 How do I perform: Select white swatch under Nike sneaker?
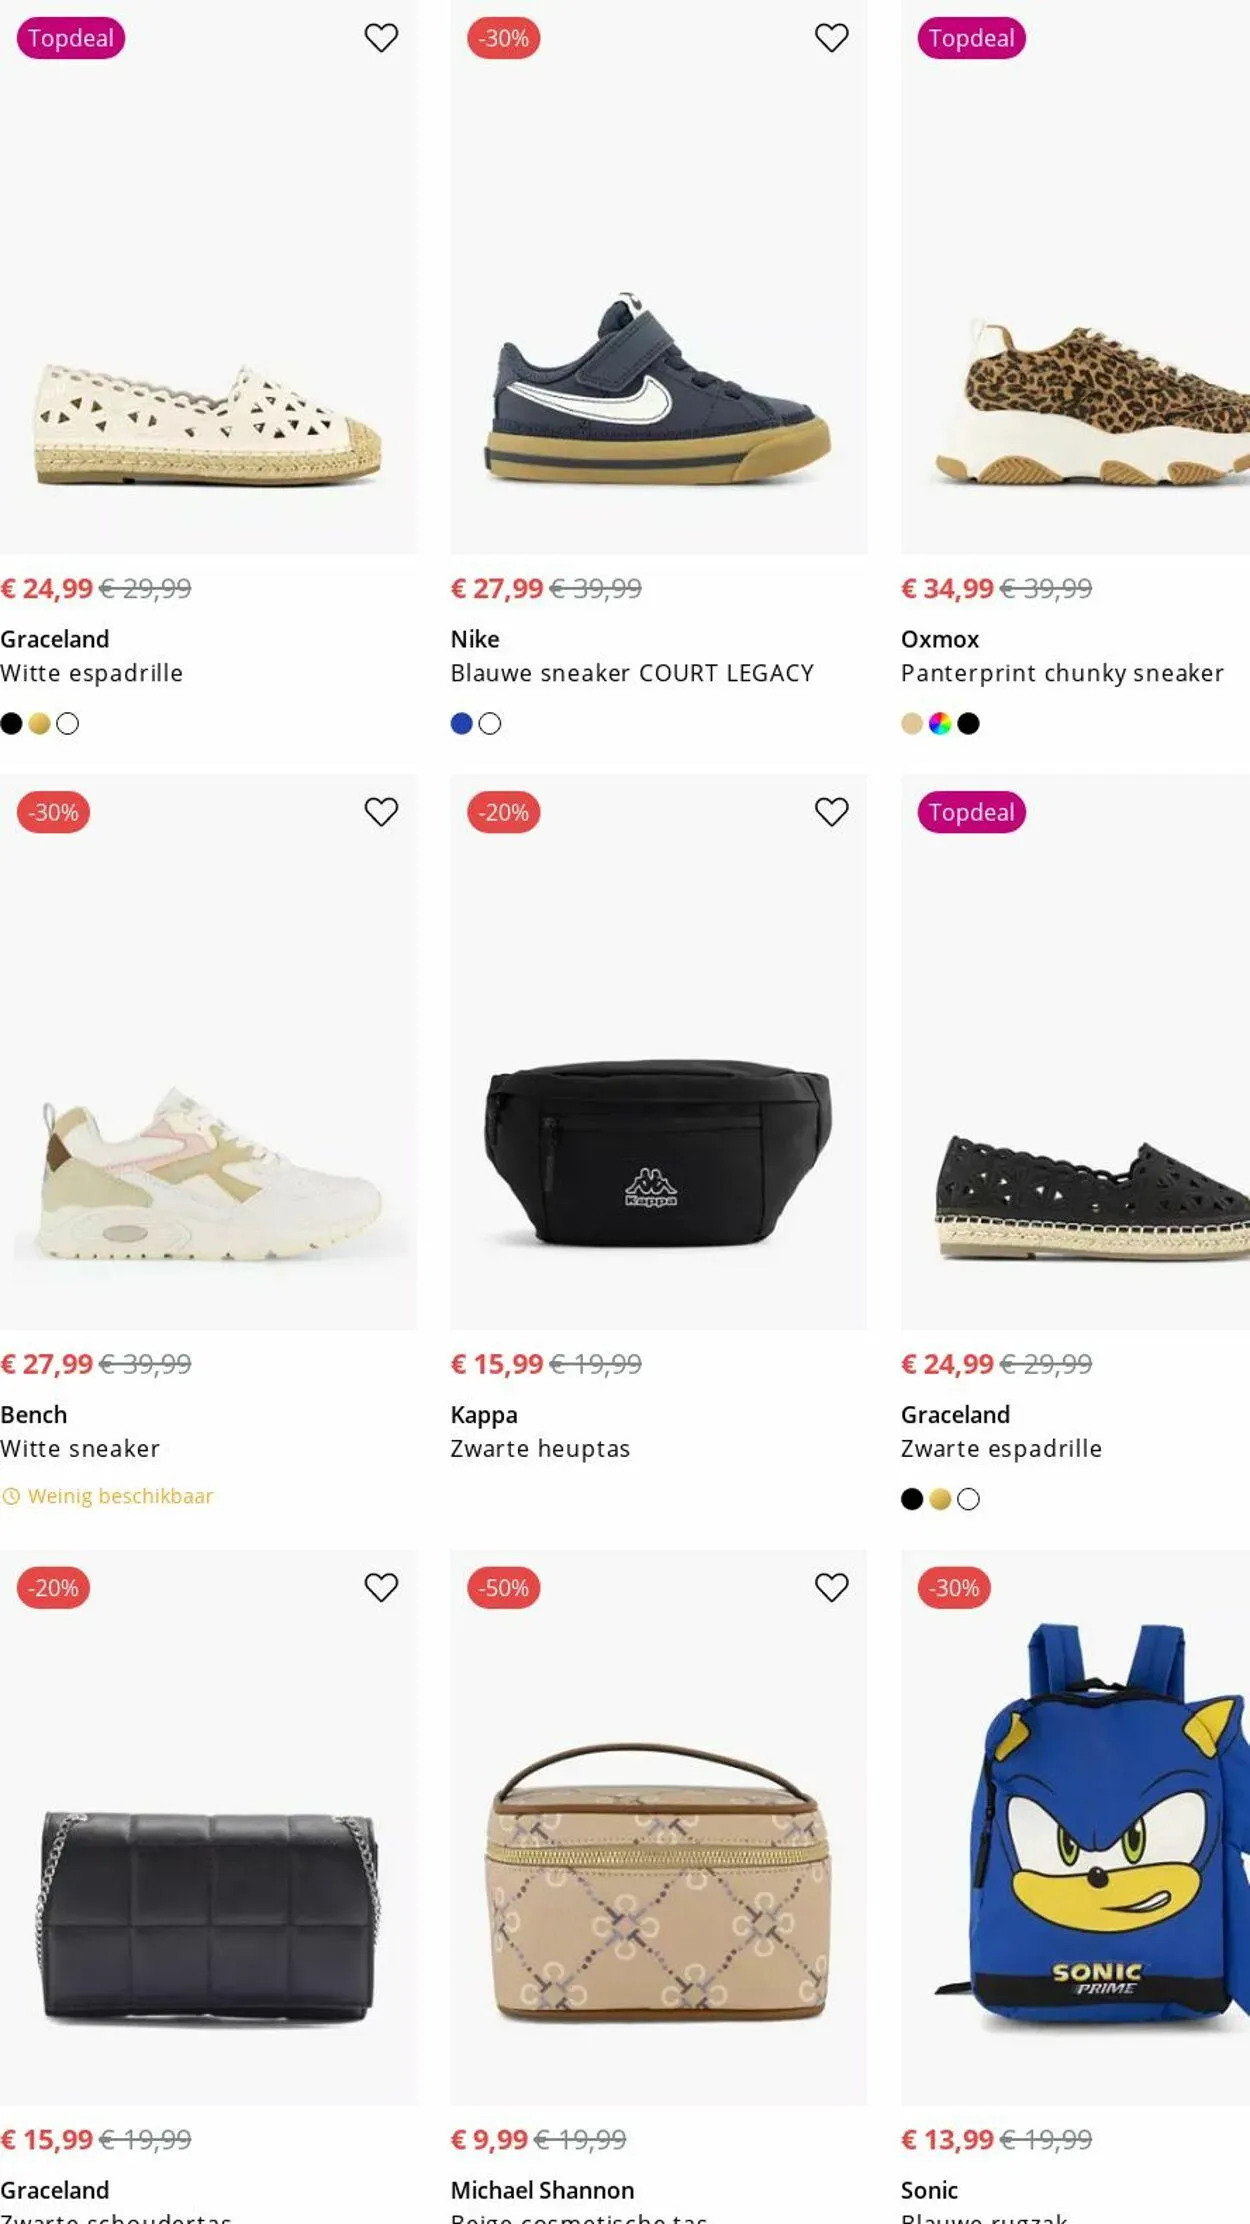point(490,724)
